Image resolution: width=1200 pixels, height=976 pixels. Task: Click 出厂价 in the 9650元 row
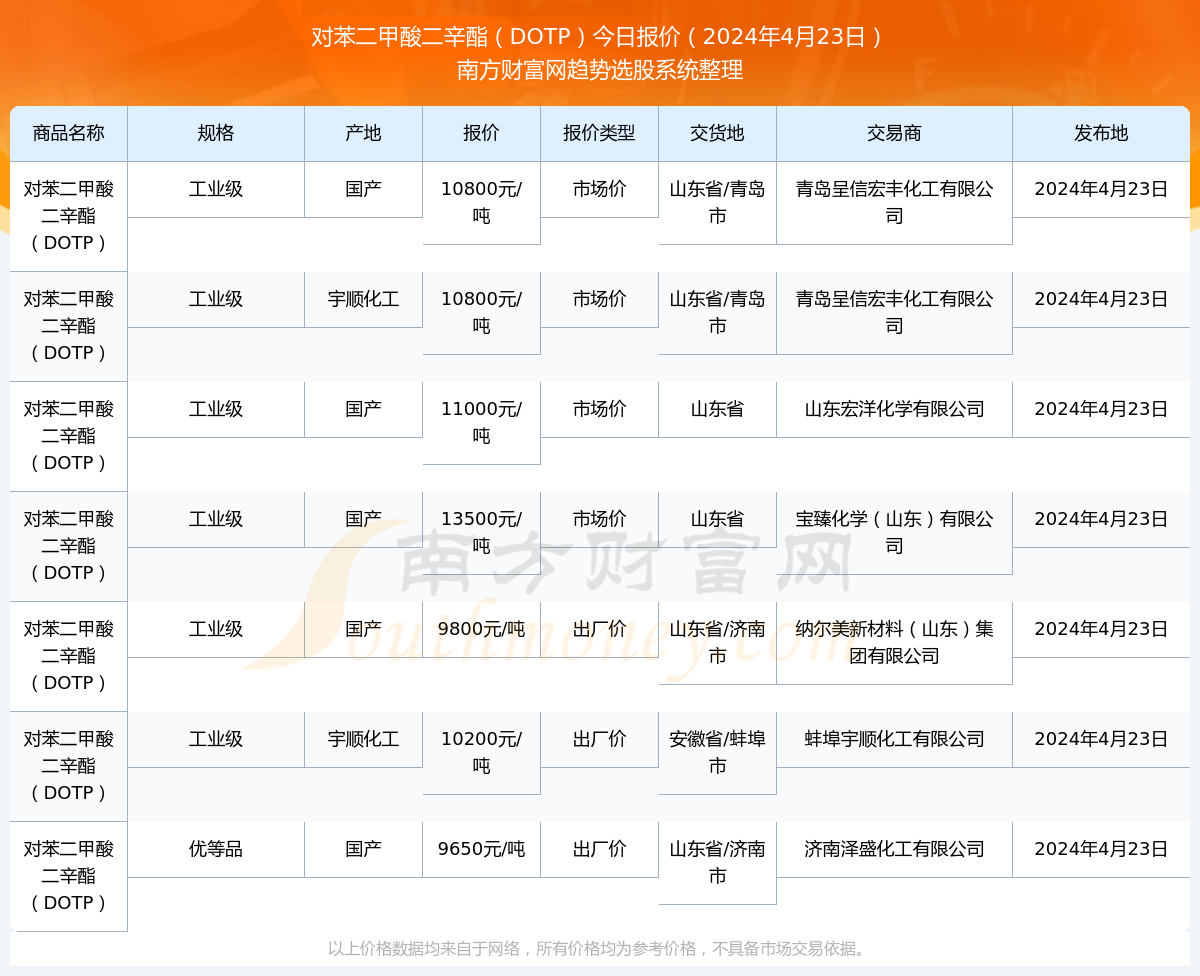(599, 849)
